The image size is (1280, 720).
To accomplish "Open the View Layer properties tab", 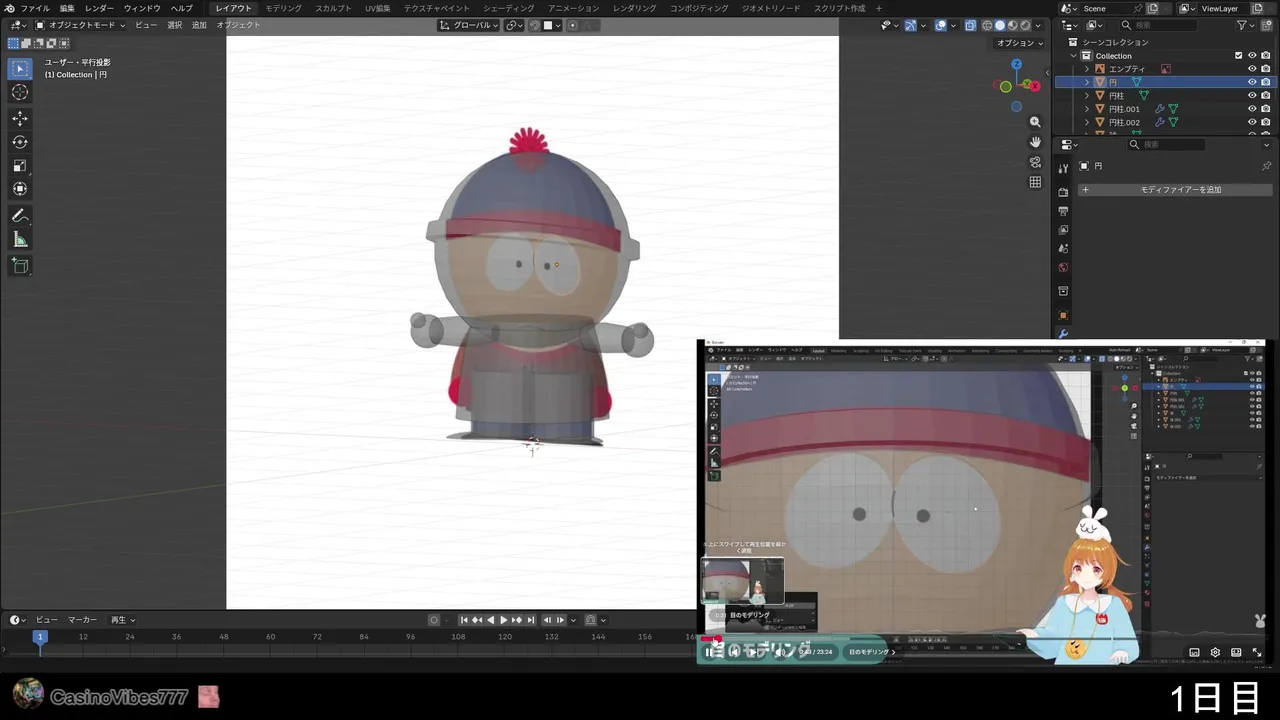I will (x=1063, y=230).
